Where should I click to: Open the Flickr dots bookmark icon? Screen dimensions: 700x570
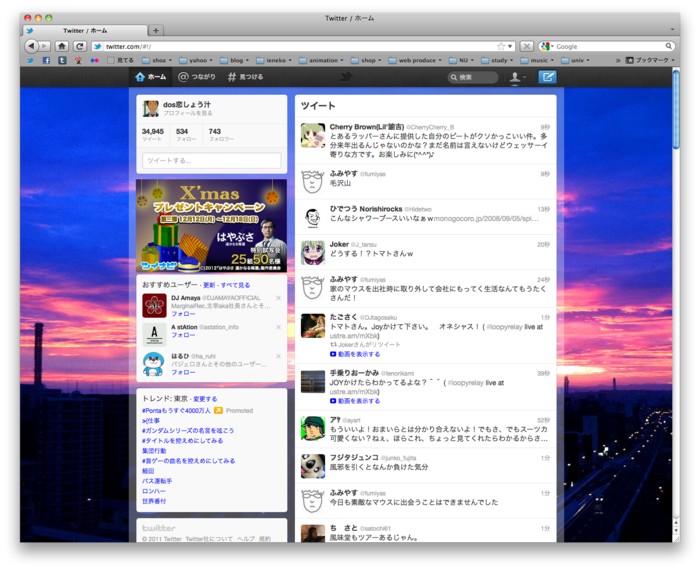[x=94, y=60]
